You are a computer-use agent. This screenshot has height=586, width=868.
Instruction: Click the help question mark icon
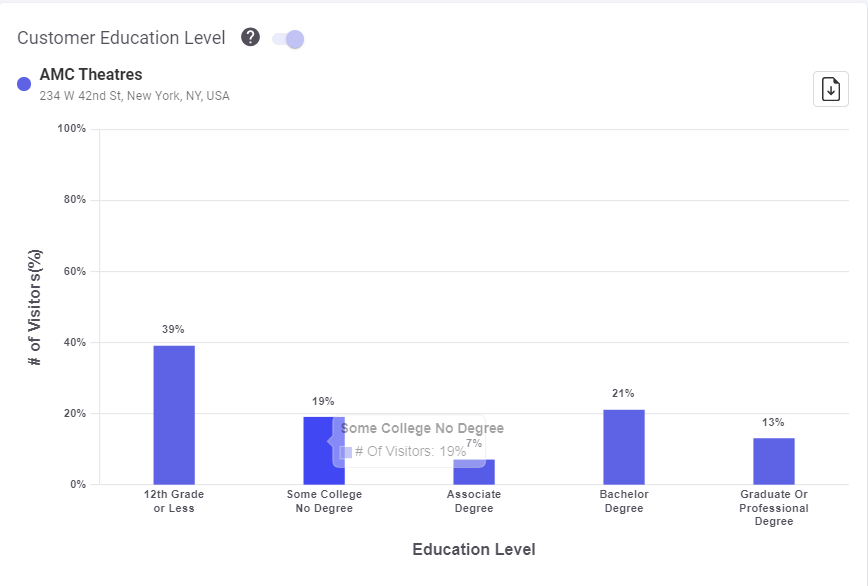click(x=250, y=38)
